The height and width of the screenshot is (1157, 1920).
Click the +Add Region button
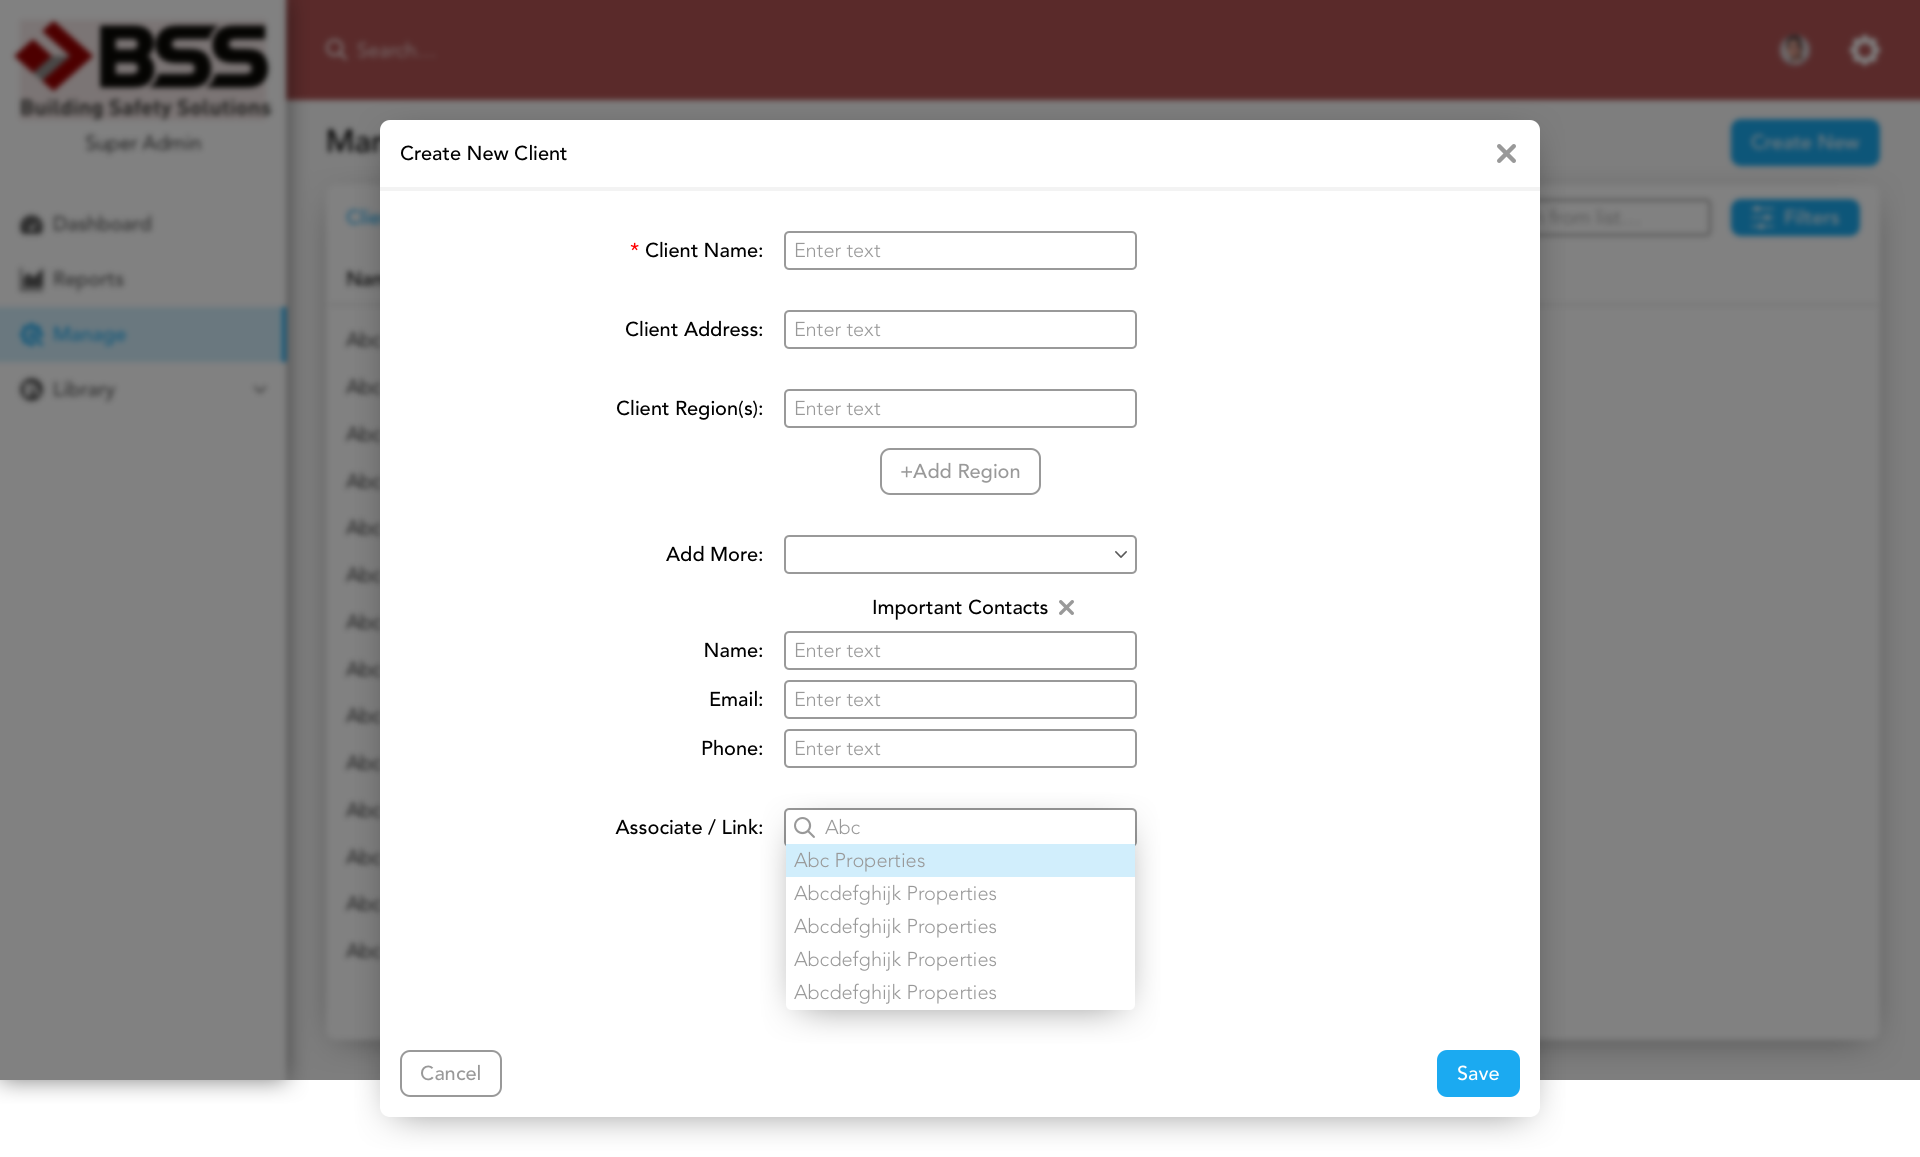point(960,471)
